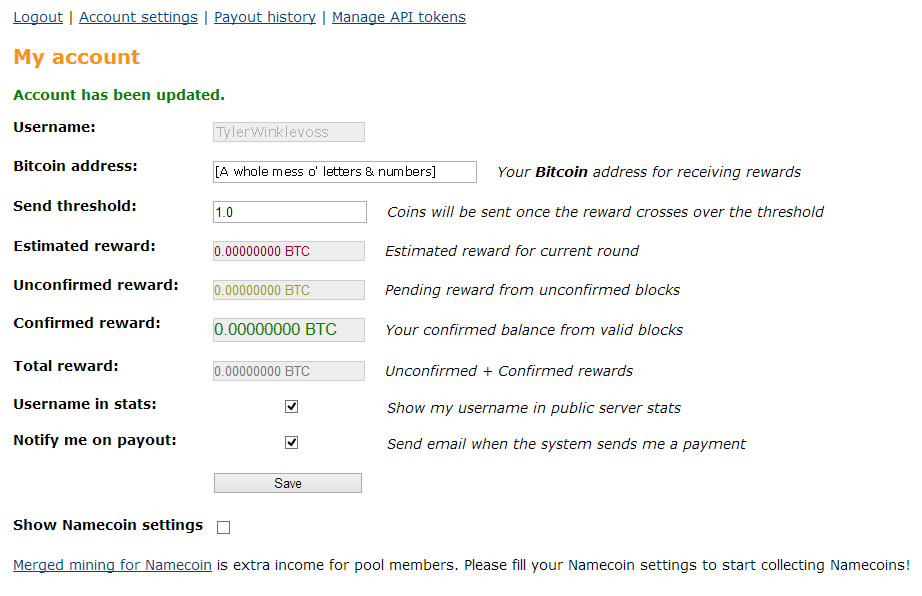
Task: Focus the Send threshold field
Action: click(x=290, y=212)
